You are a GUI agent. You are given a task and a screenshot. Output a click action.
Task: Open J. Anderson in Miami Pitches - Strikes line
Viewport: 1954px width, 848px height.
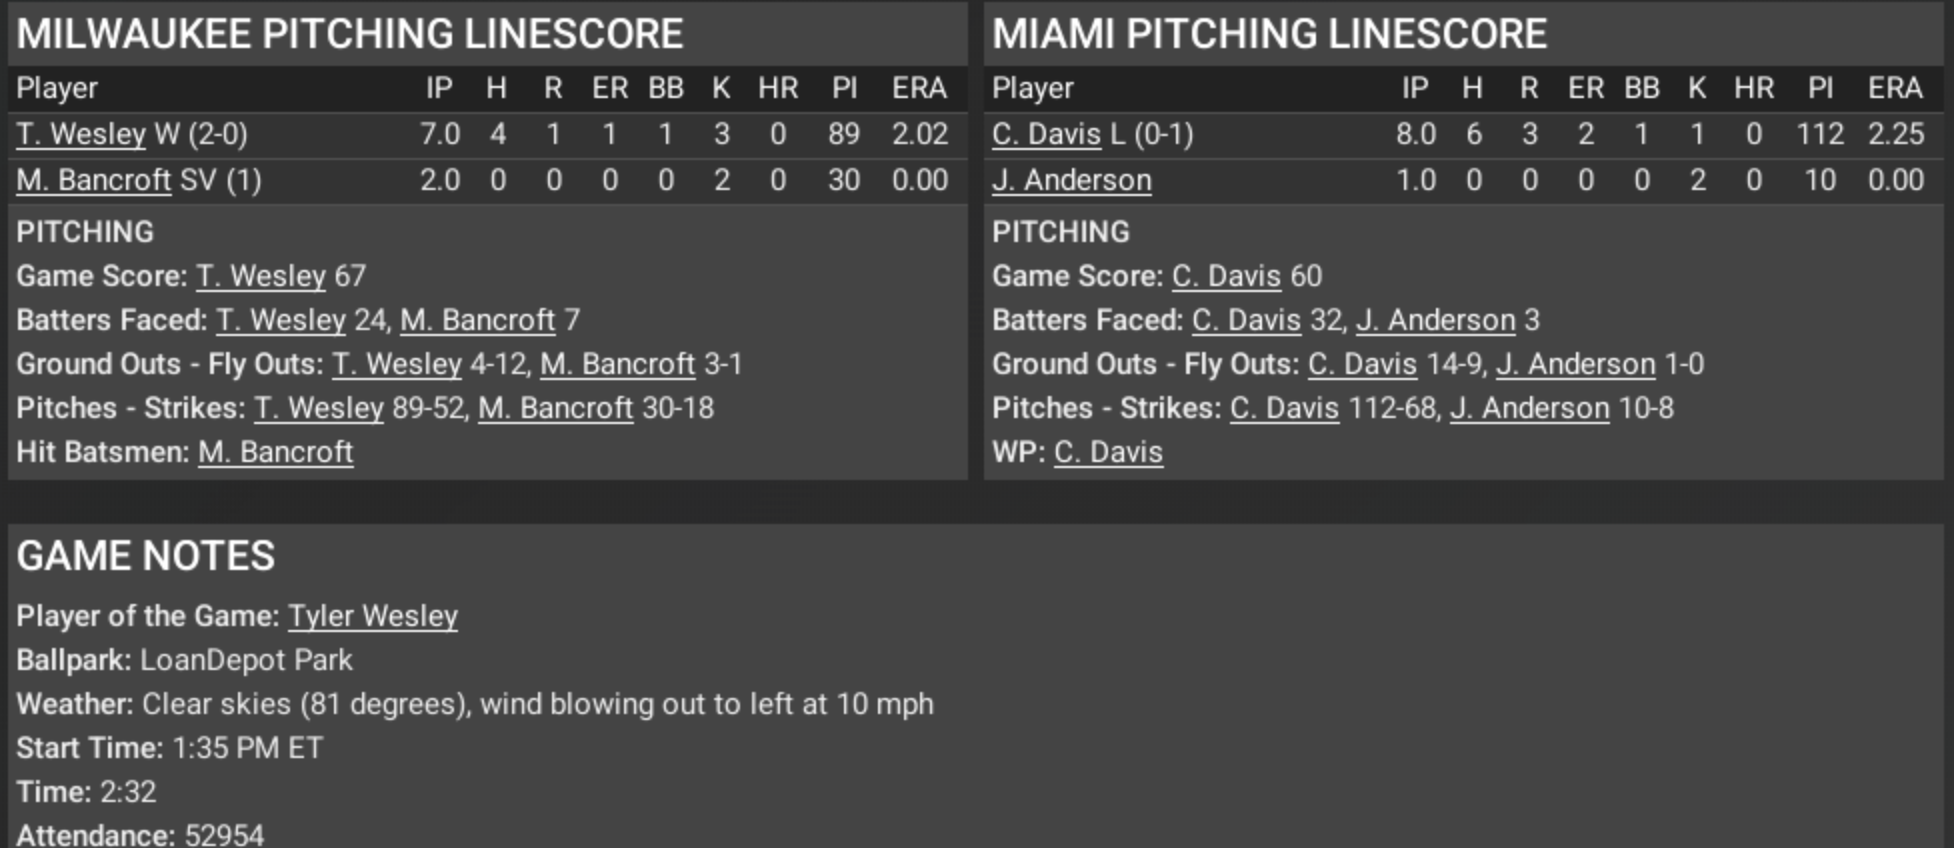[1529, 408]
